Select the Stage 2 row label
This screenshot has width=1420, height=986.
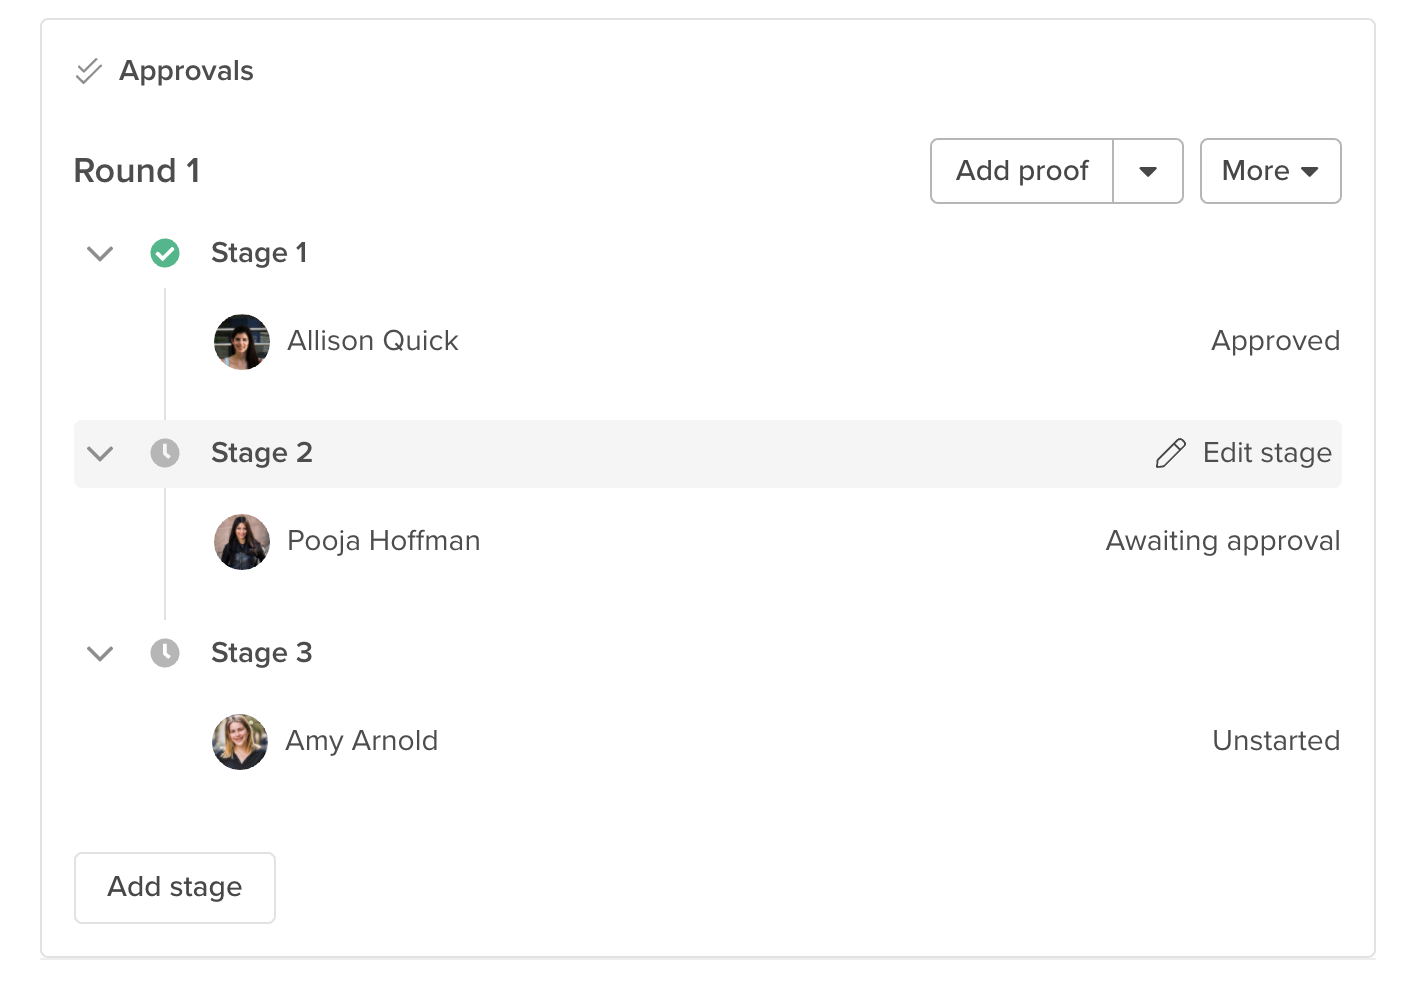262,453
